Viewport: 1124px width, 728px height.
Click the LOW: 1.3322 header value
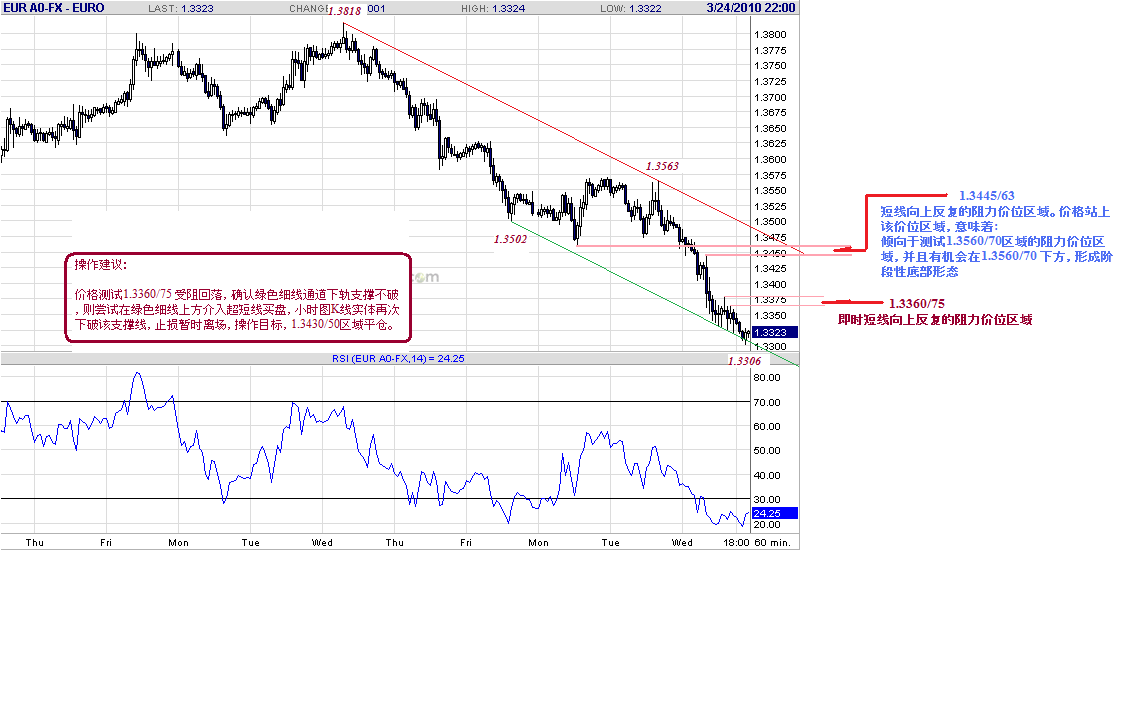631,9
